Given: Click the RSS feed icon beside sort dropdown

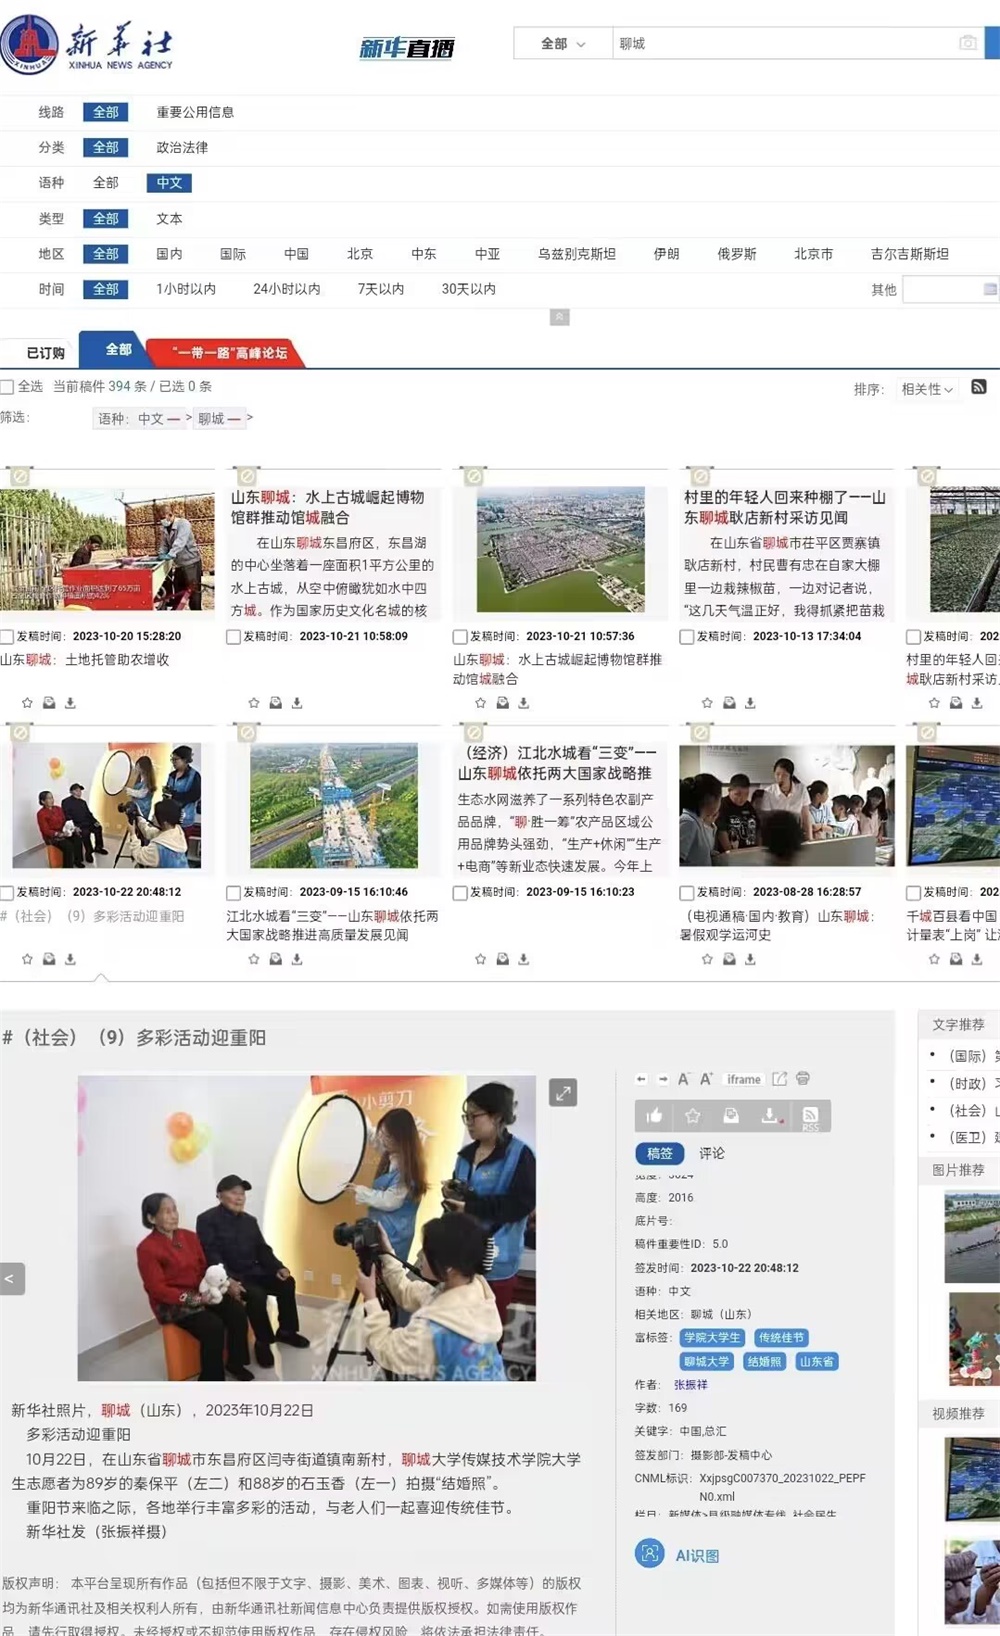Looking at the screenshot, I should point(979,388).
